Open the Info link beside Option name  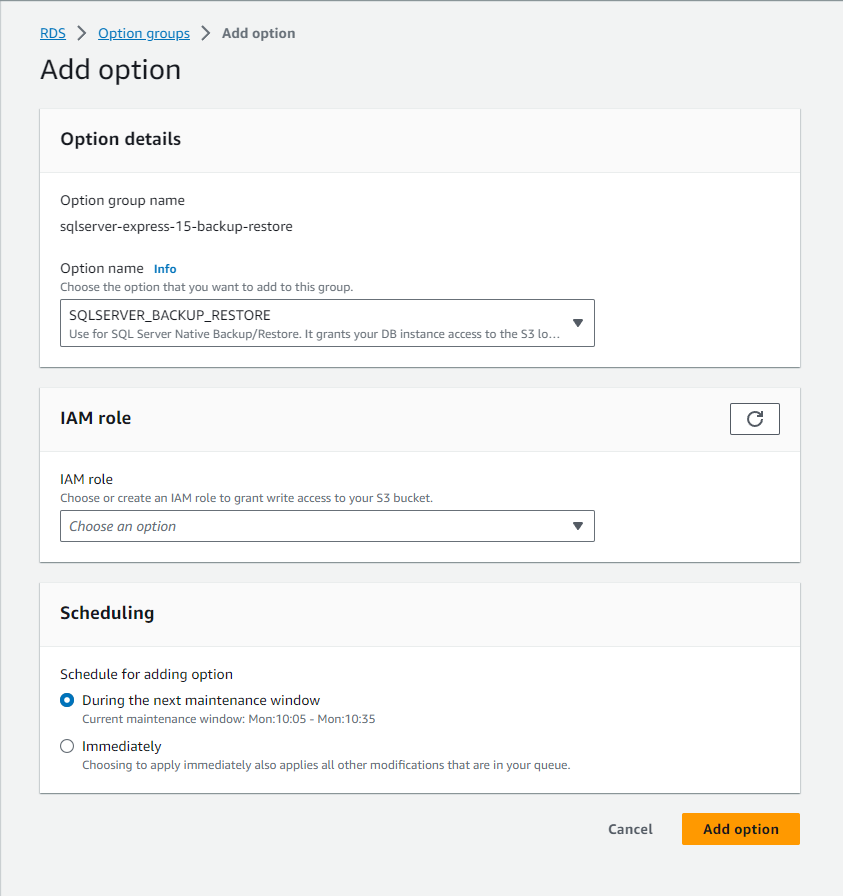pyautogui.click(x=165, y=269)
